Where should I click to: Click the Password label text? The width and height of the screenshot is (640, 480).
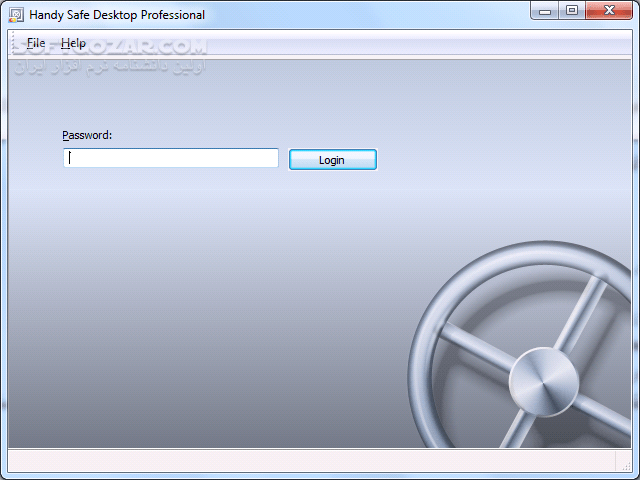point(87,135)
